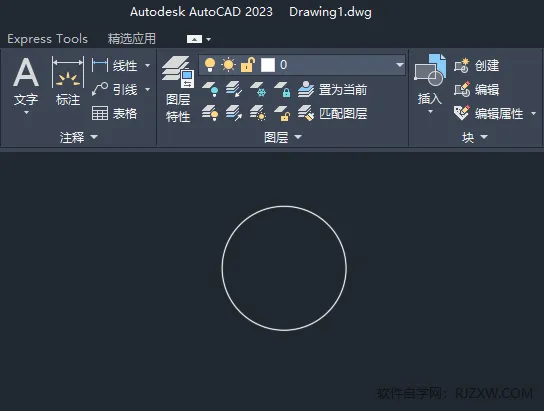Click the Isolate layer icon

pos(234,89)
